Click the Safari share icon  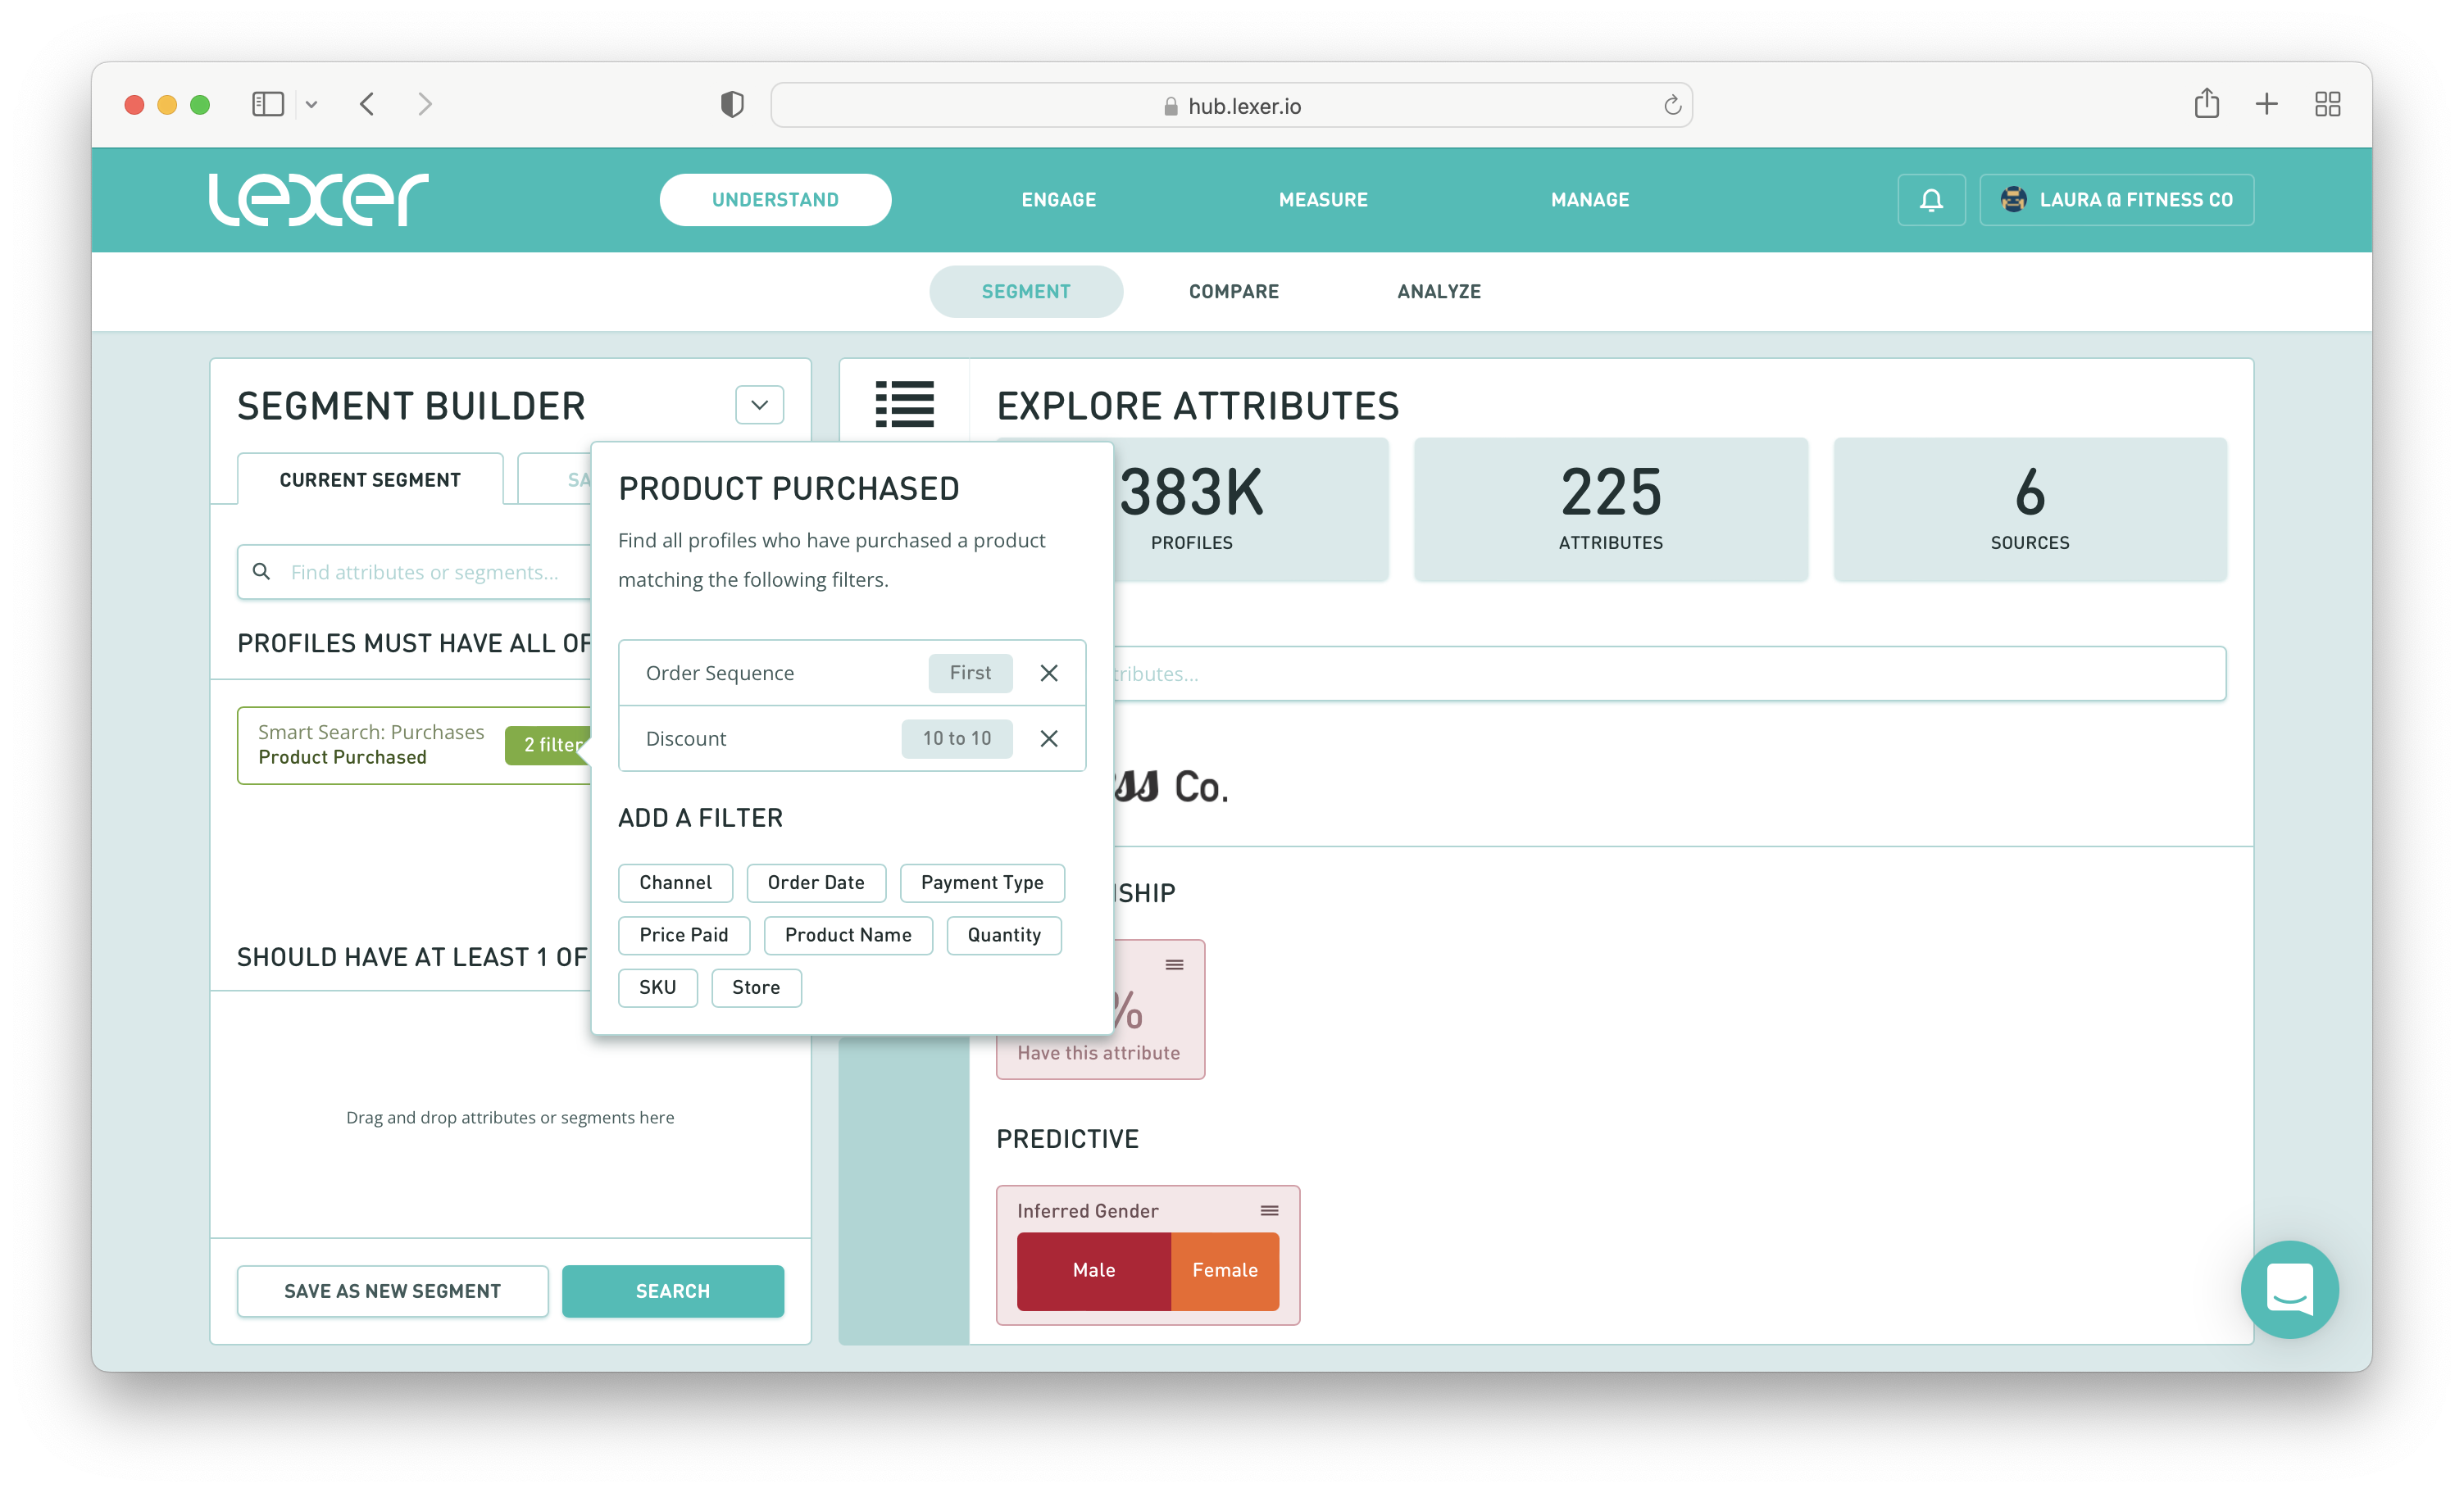click(2206, 104)
